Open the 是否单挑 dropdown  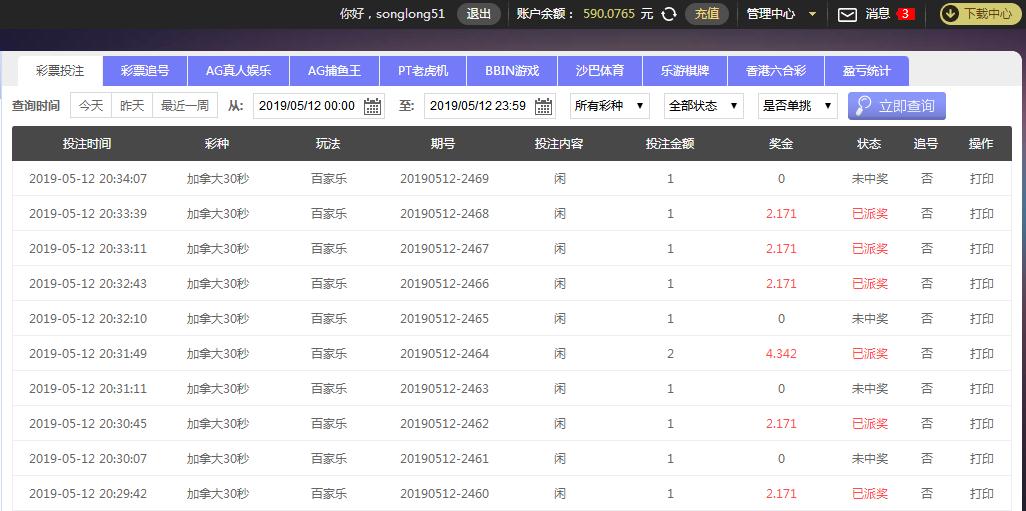[x=796, y=106]
